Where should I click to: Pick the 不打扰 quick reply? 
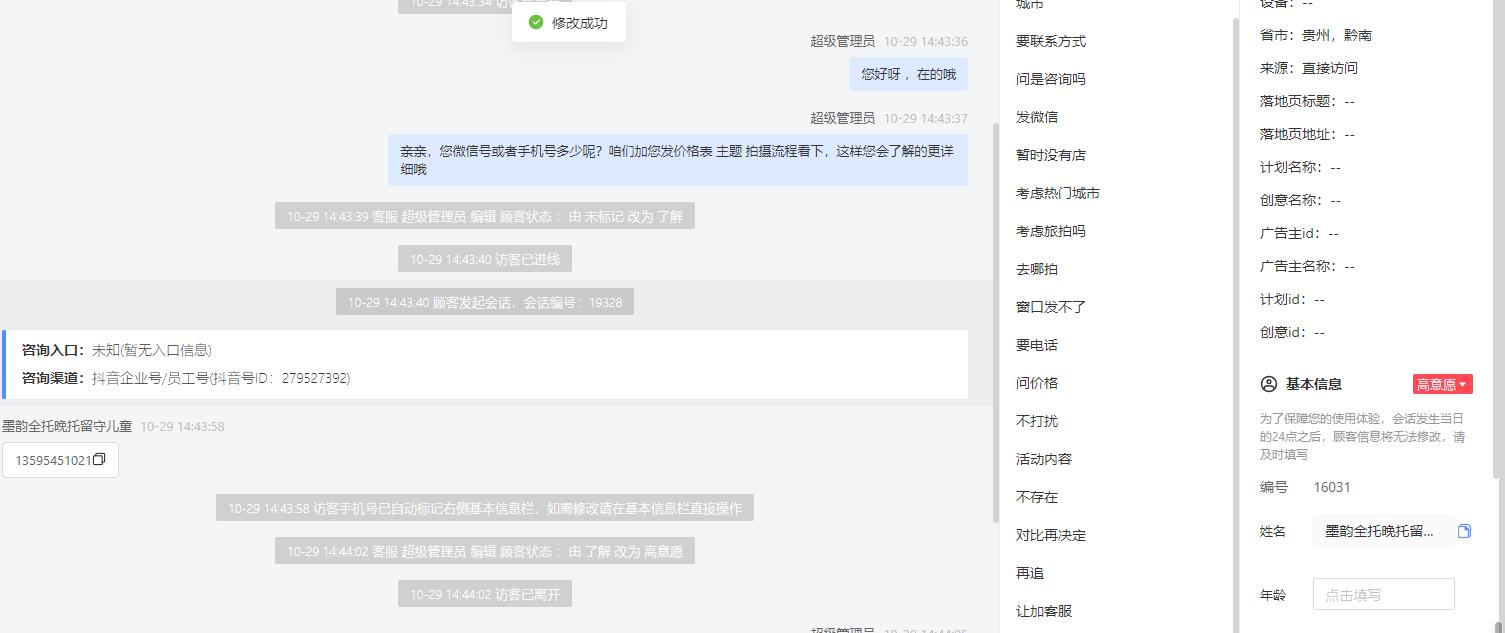[x=1037, y=421]
